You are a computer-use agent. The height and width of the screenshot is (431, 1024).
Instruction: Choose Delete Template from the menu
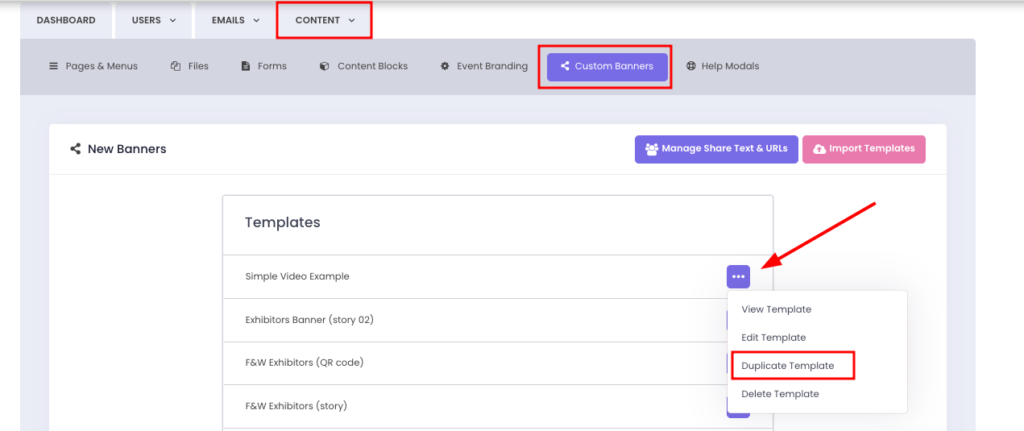pyautogui.click(x=780, y=394)
